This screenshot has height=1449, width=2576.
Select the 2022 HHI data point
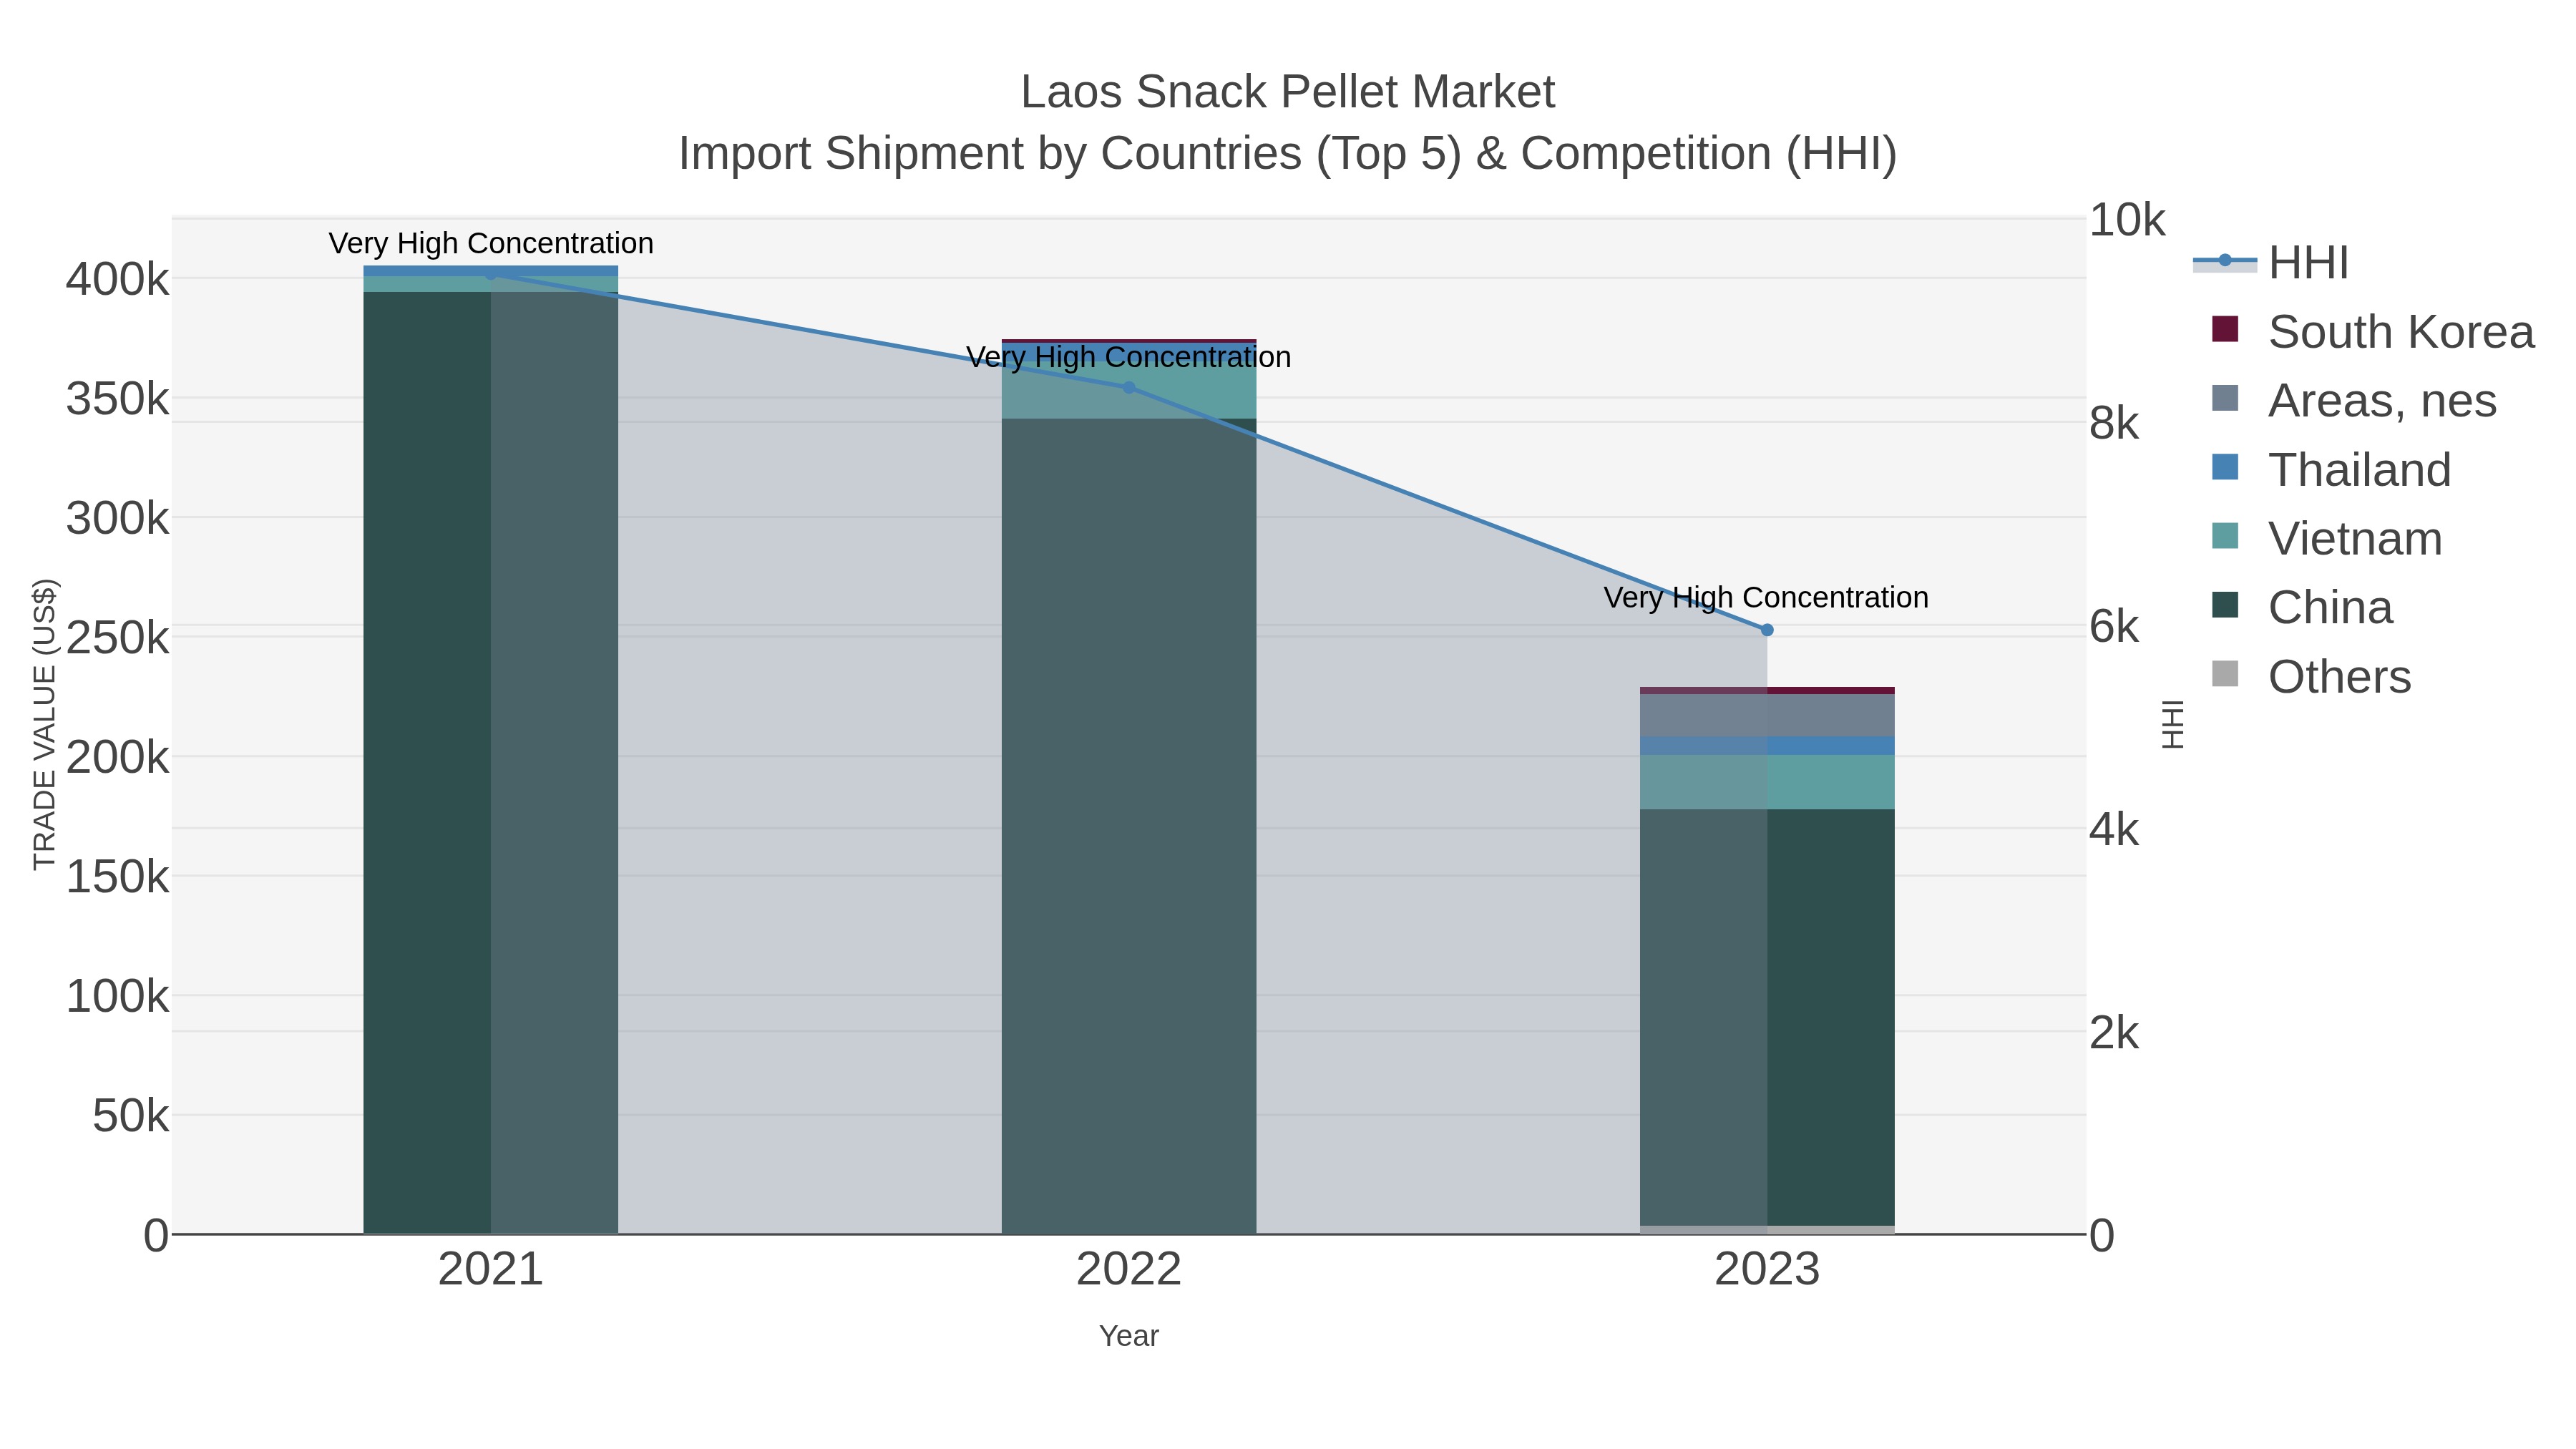click(x=1129, y=387)
